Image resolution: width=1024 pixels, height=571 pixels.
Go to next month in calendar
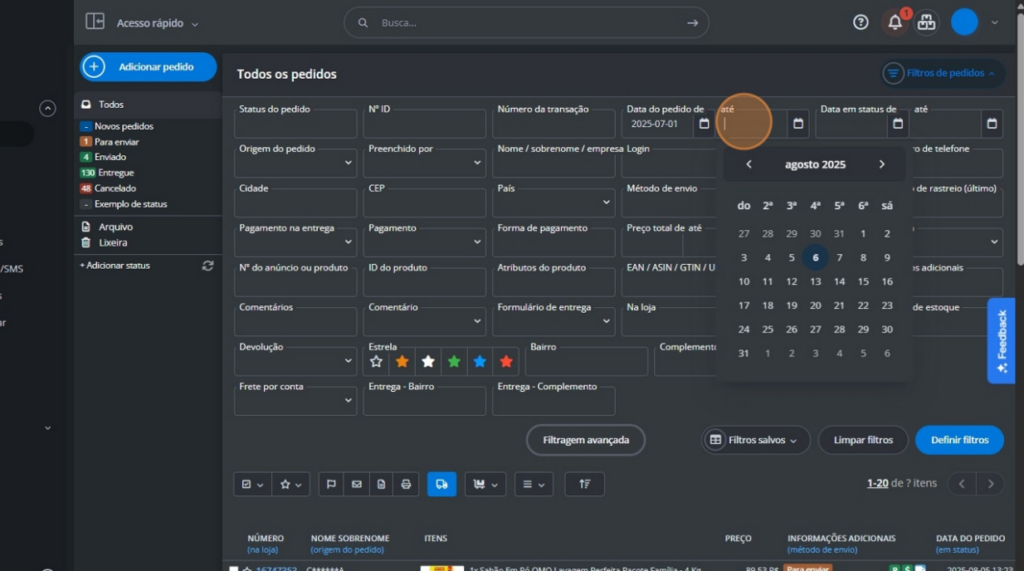point(881,165)
